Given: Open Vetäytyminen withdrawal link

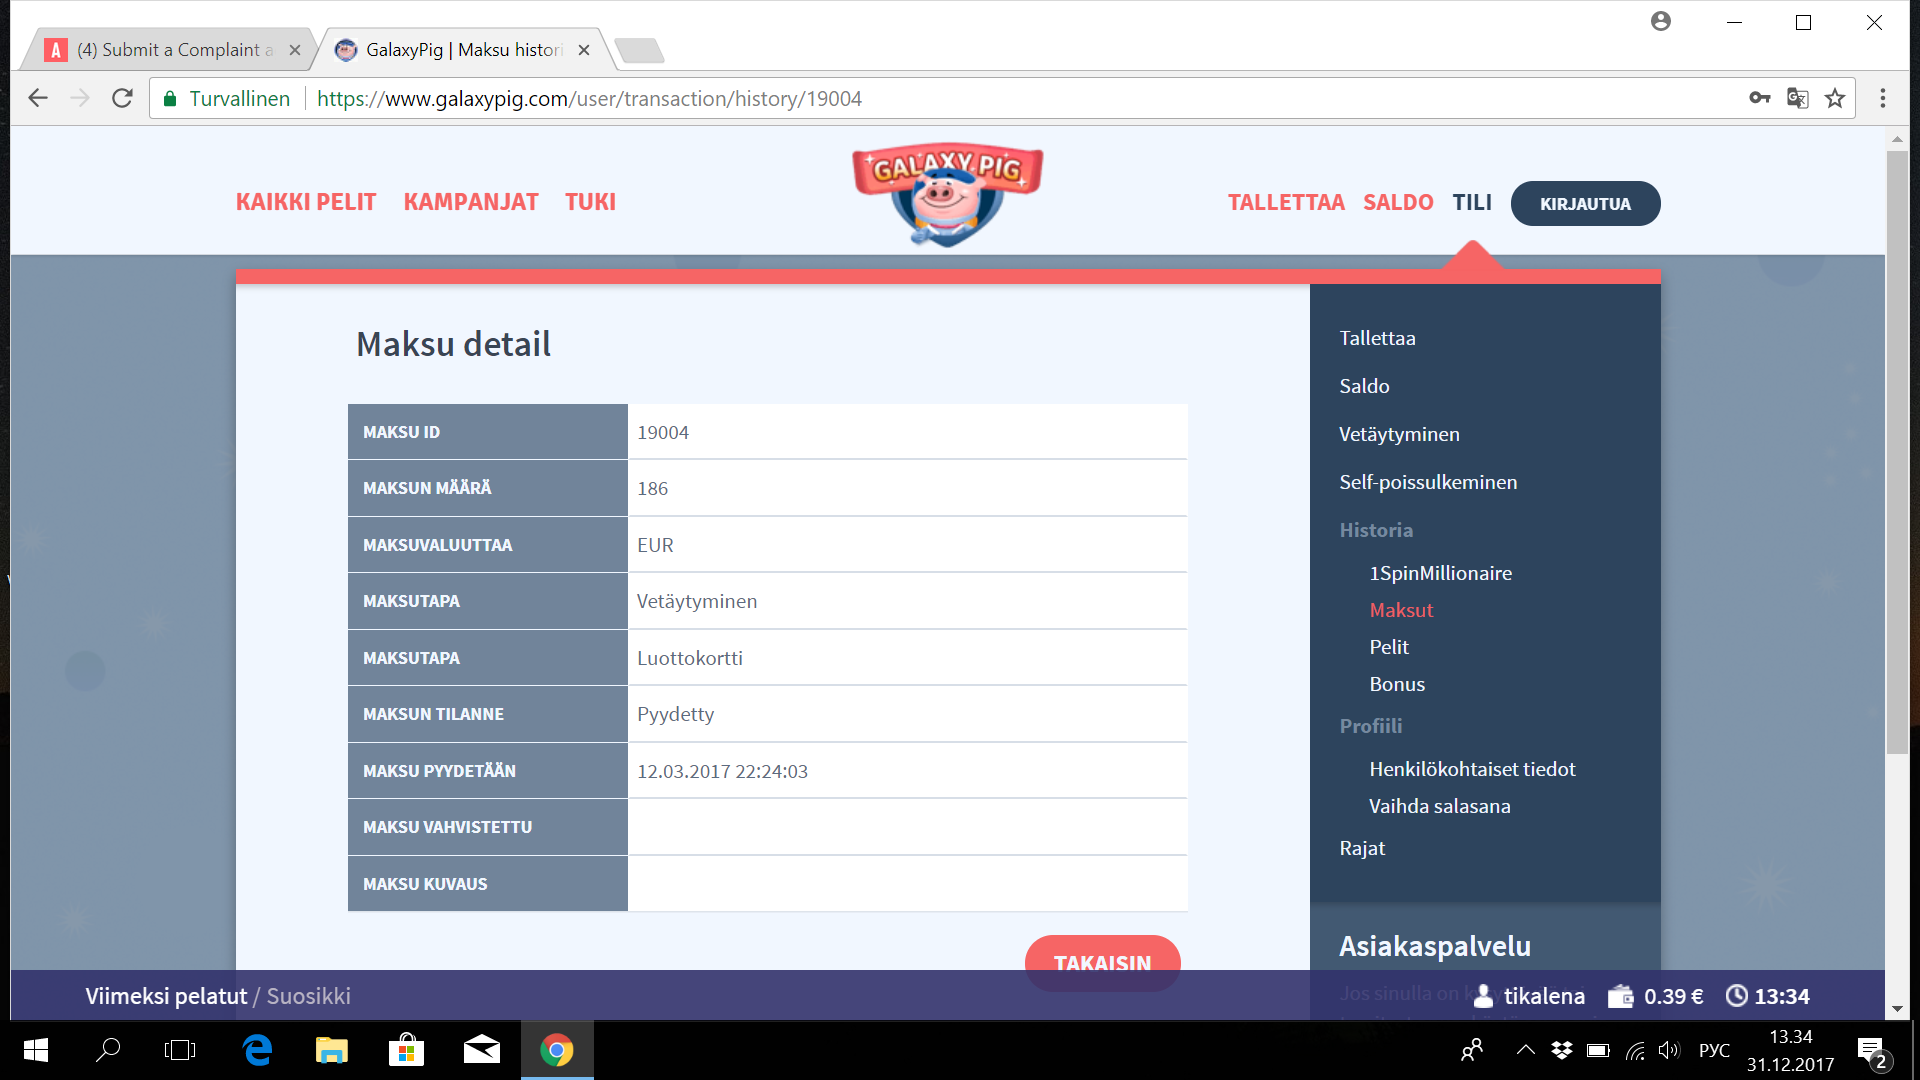Looking at the screenshot, I should (1399, 434).
